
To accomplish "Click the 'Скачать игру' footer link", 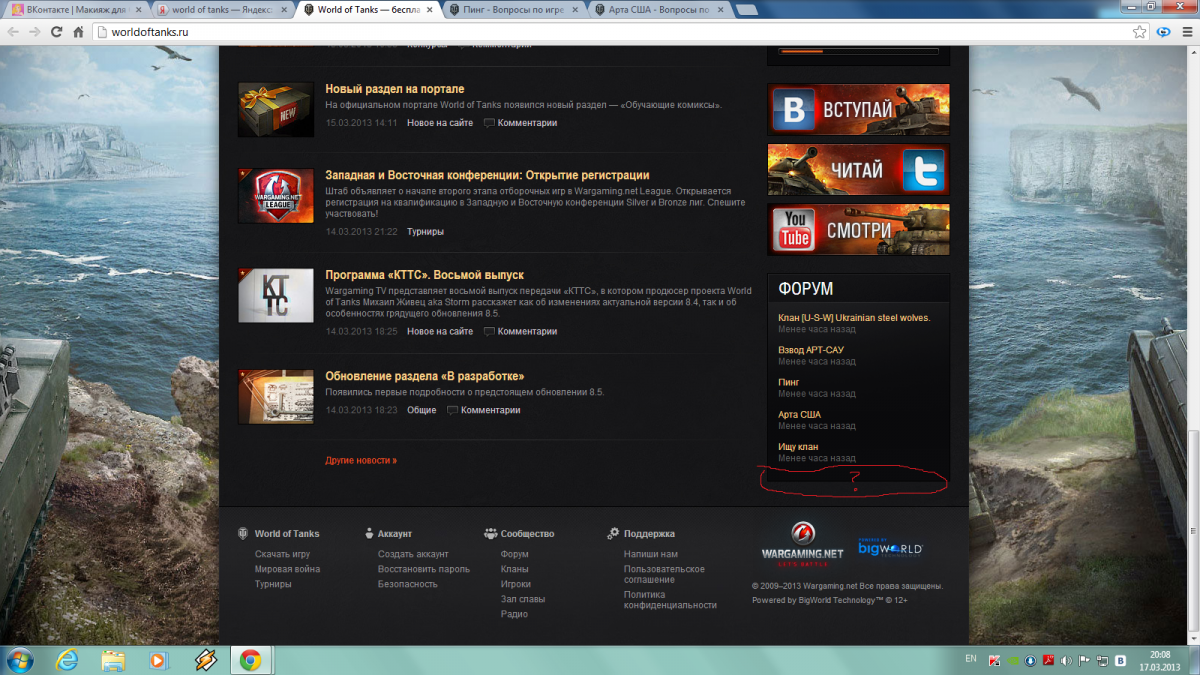I will (282, 554).
